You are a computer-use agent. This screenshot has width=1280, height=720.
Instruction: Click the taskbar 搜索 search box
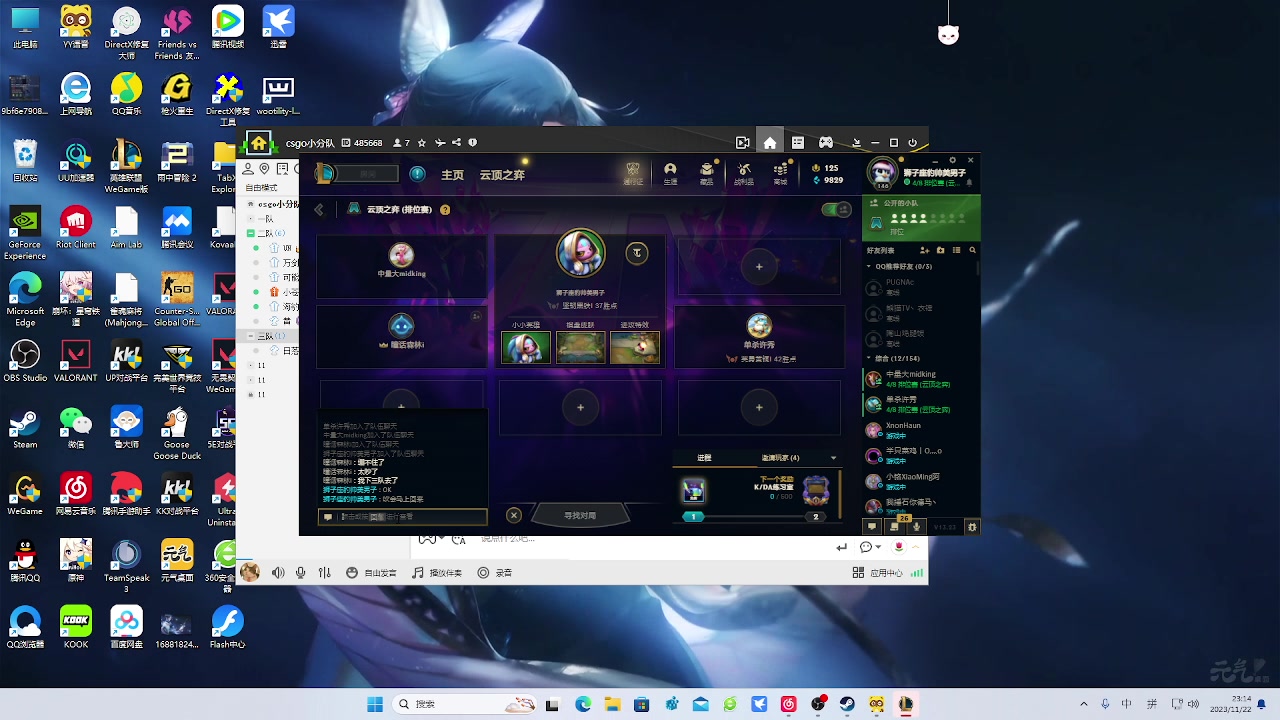[465, 704]
